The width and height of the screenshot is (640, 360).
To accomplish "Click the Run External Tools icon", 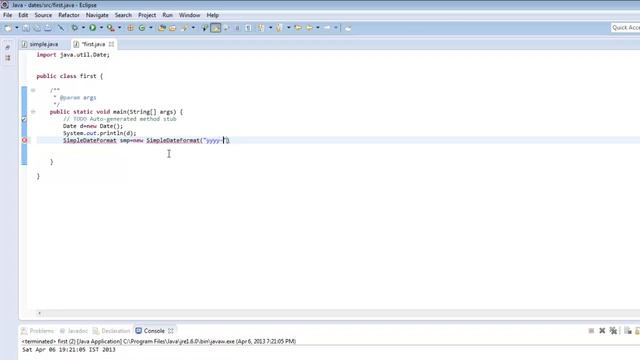I will pos(111,28).
